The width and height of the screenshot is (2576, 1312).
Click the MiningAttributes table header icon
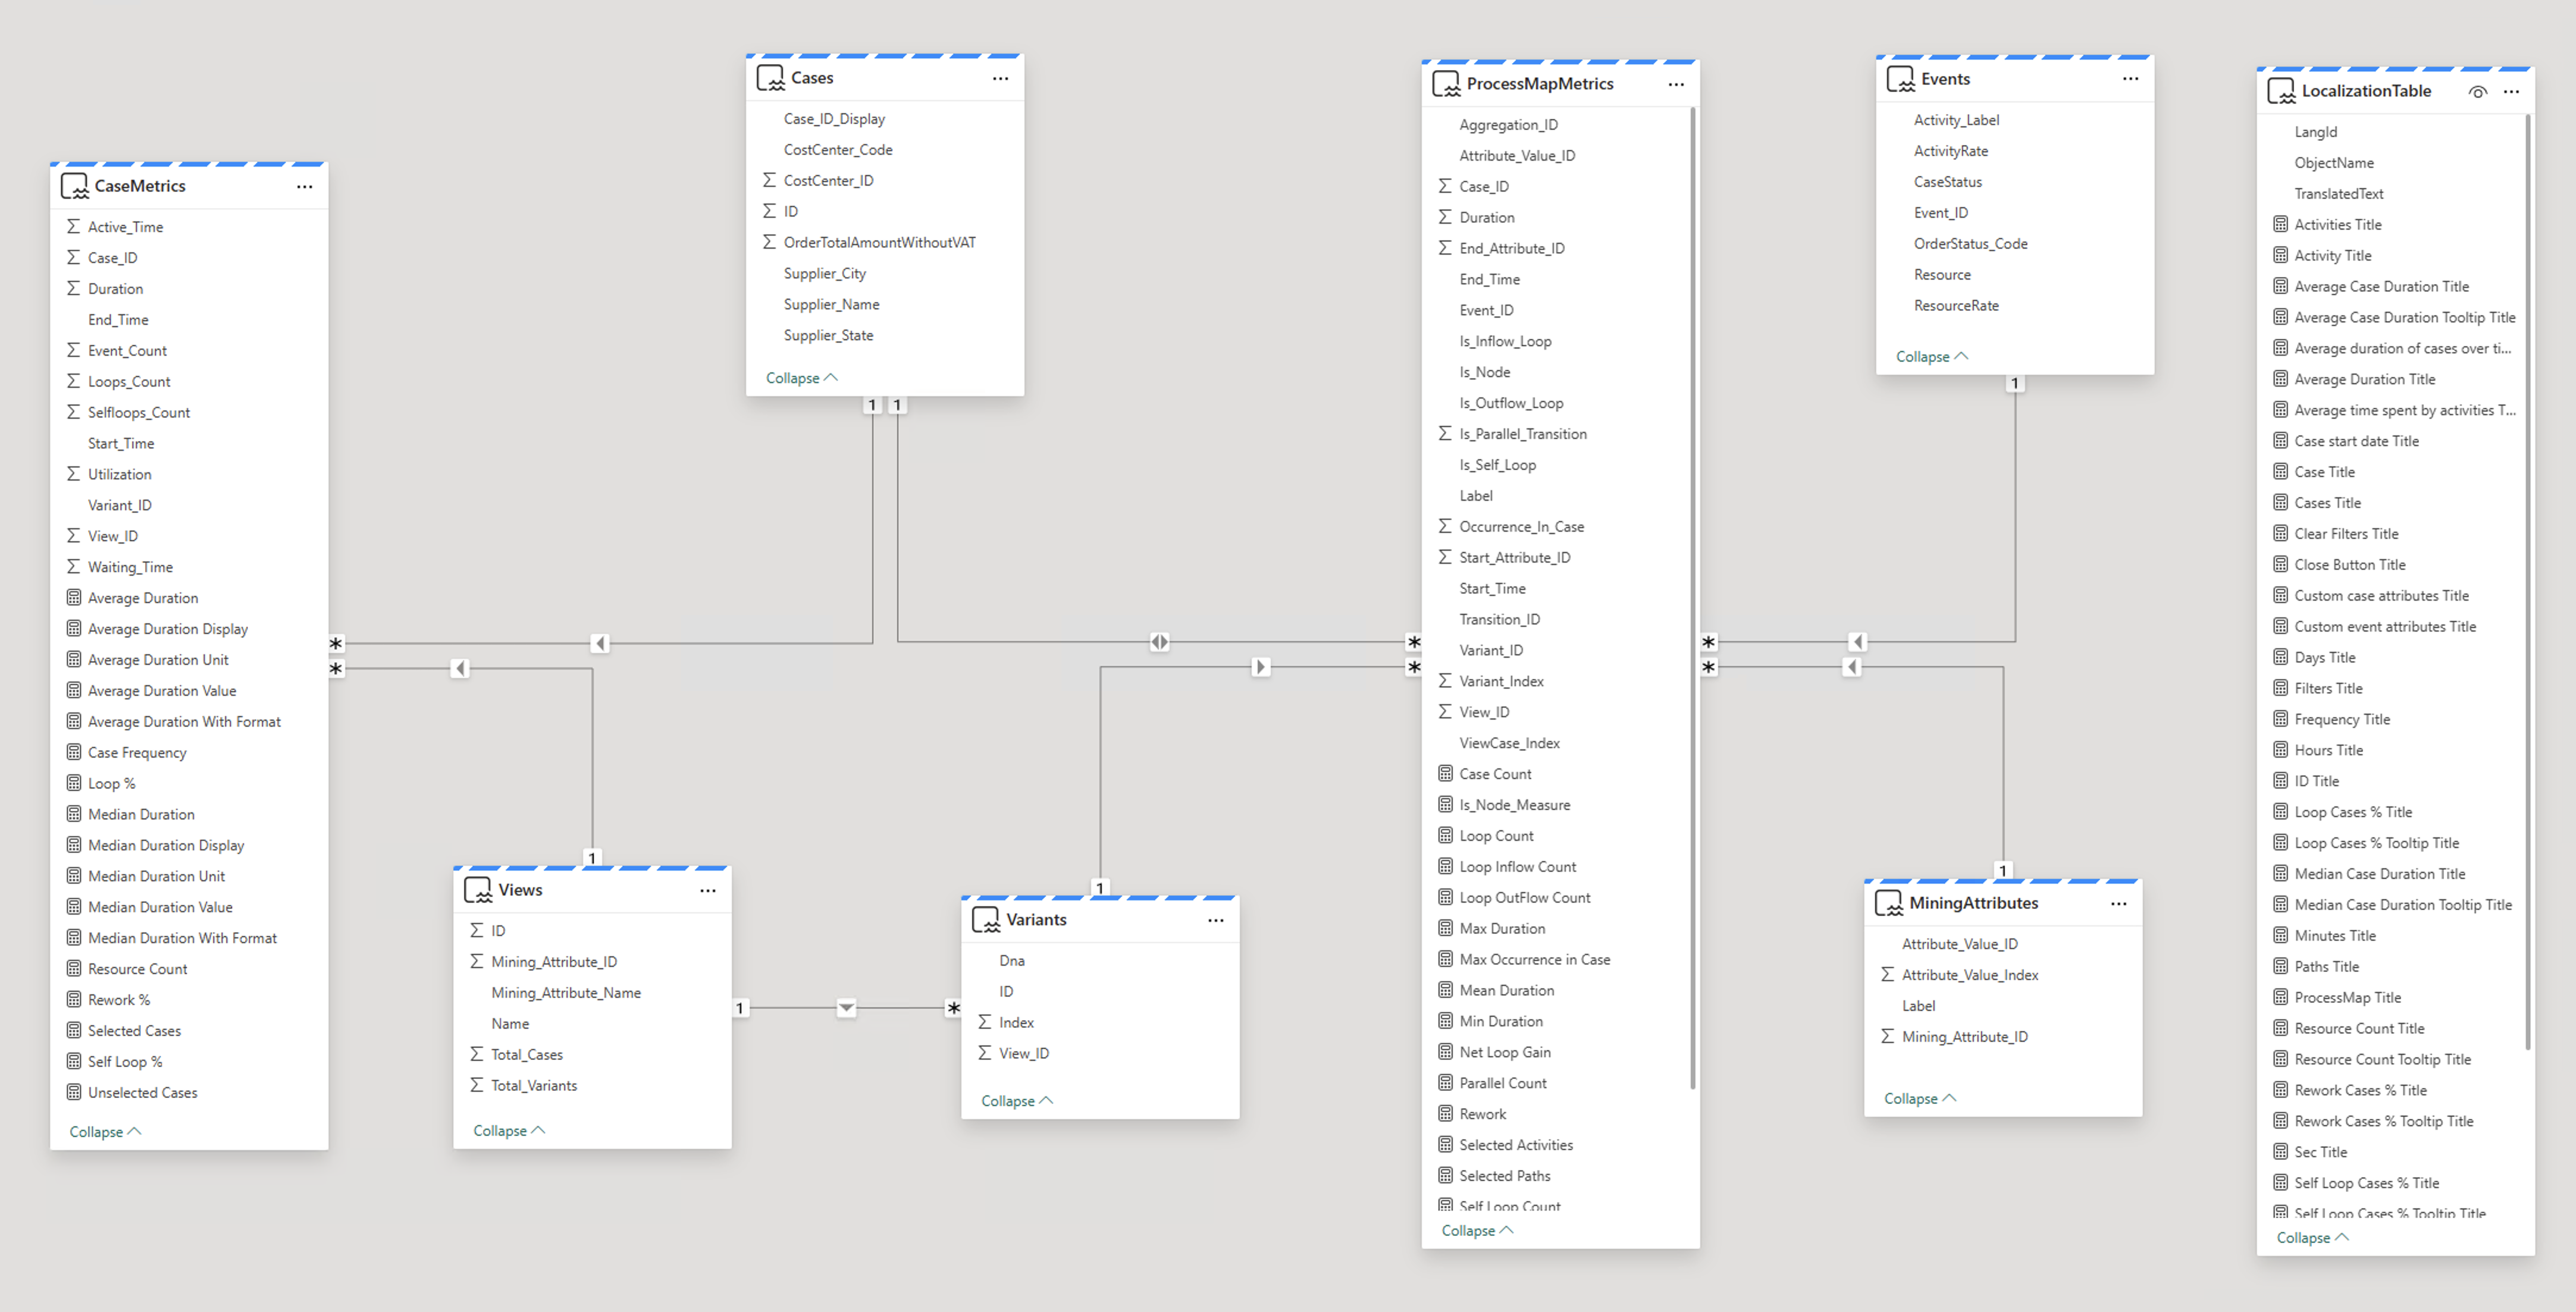(x=1889, y=903)
